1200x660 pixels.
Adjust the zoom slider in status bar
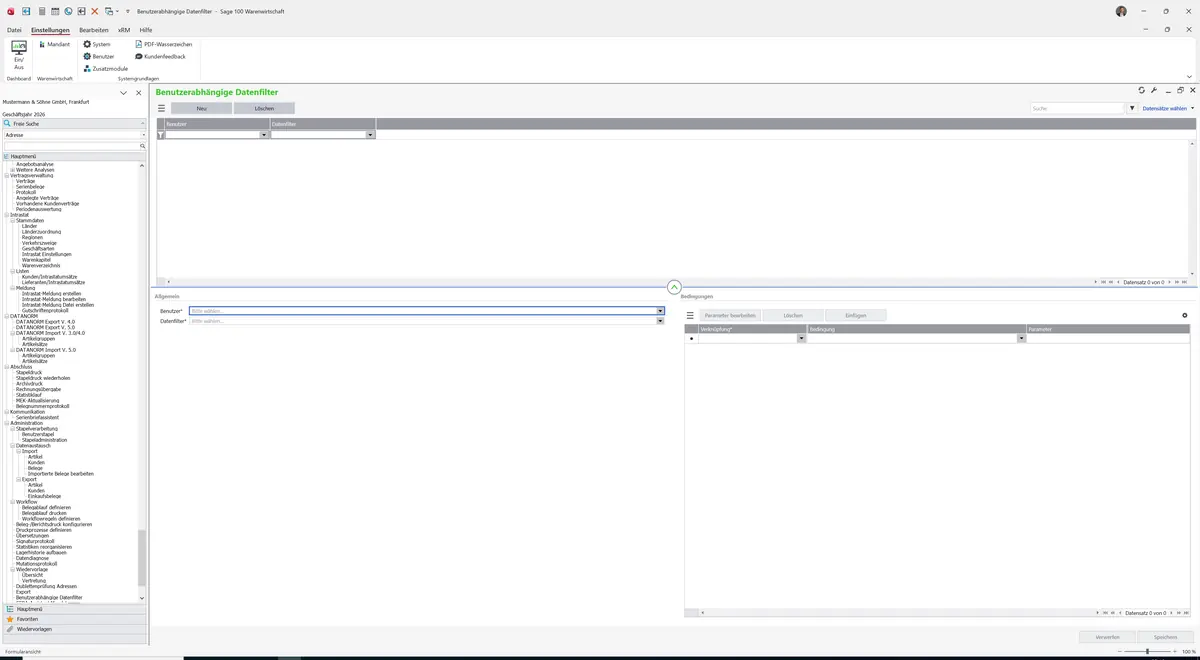pyautogui.click(x=1146, y=651)
